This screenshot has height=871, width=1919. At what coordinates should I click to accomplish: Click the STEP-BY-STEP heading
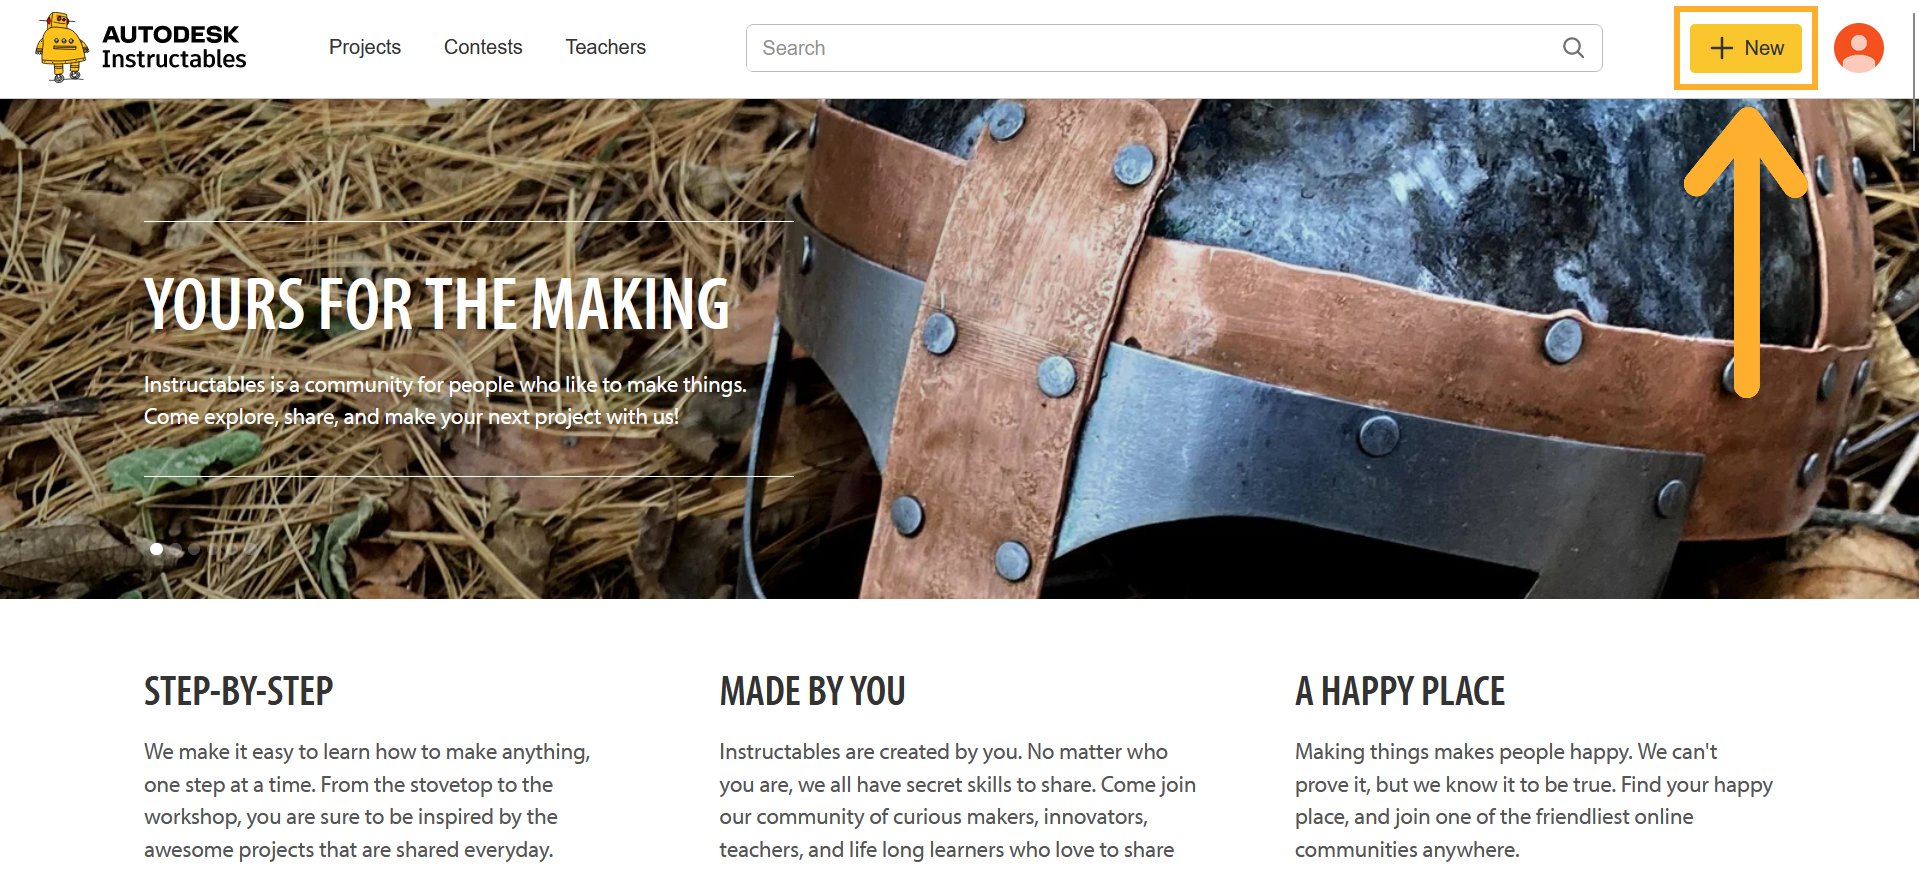(239, 691)
